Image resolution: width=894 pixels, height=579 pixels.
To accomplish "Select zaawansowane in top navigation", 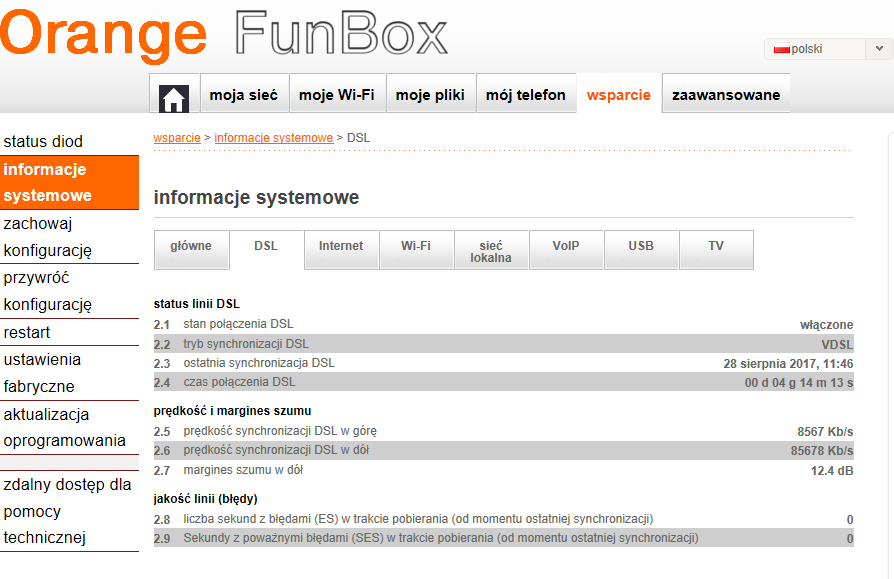I will click(726, 95).
